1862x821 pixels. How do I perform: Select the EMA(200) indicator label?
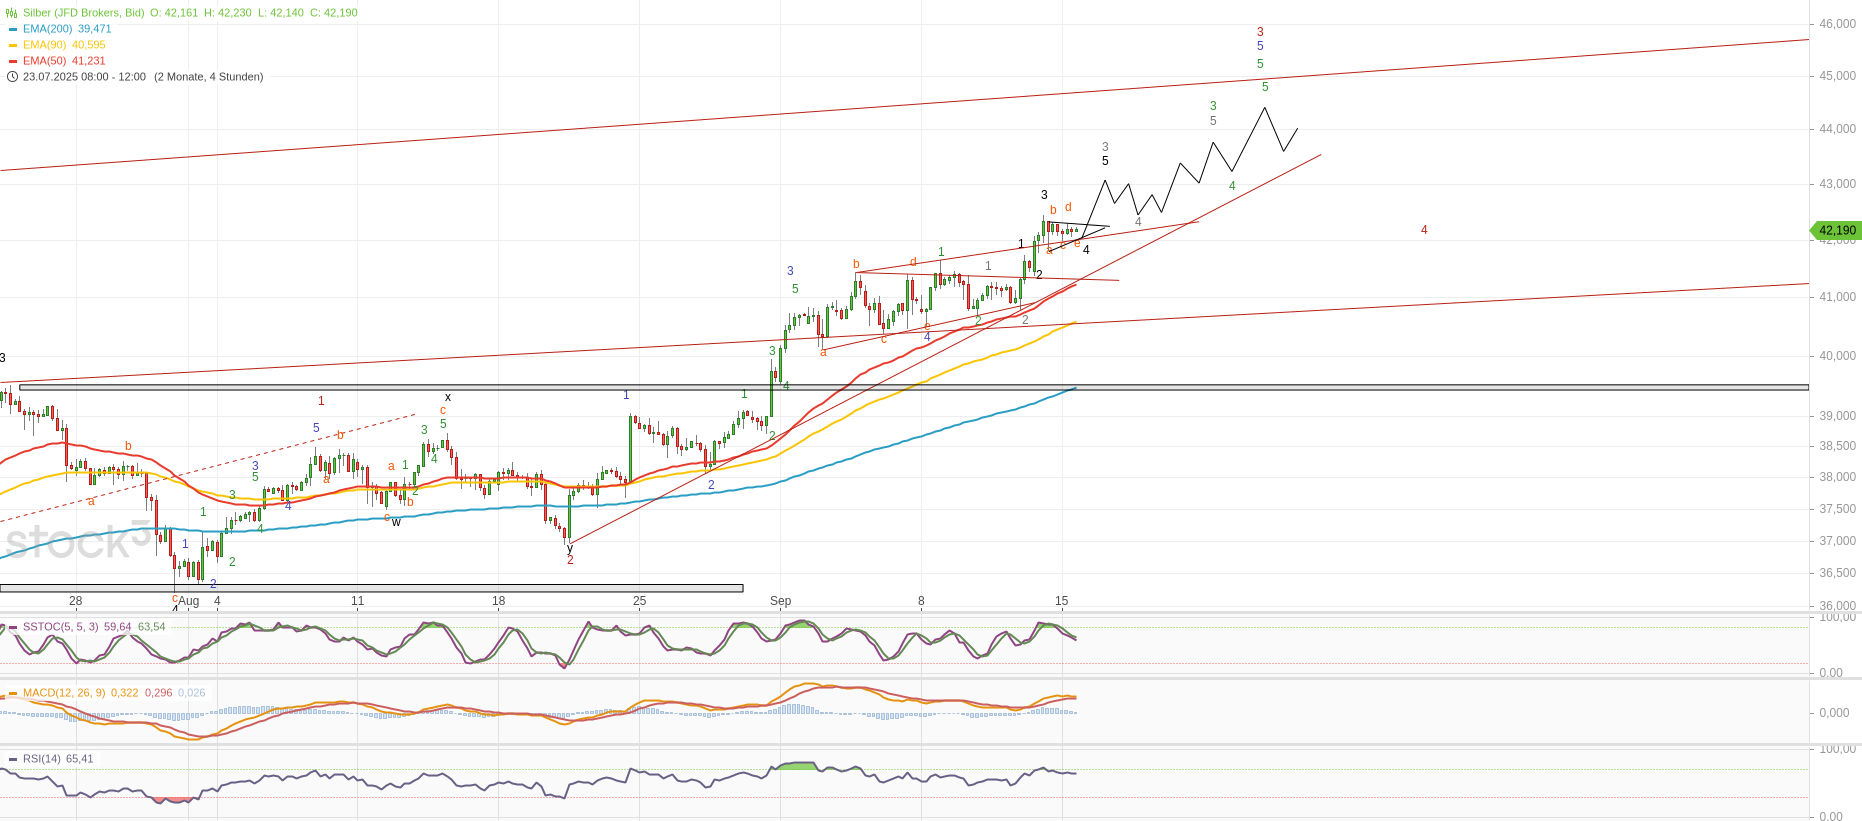pyautogui.click(x=47, y=29)
